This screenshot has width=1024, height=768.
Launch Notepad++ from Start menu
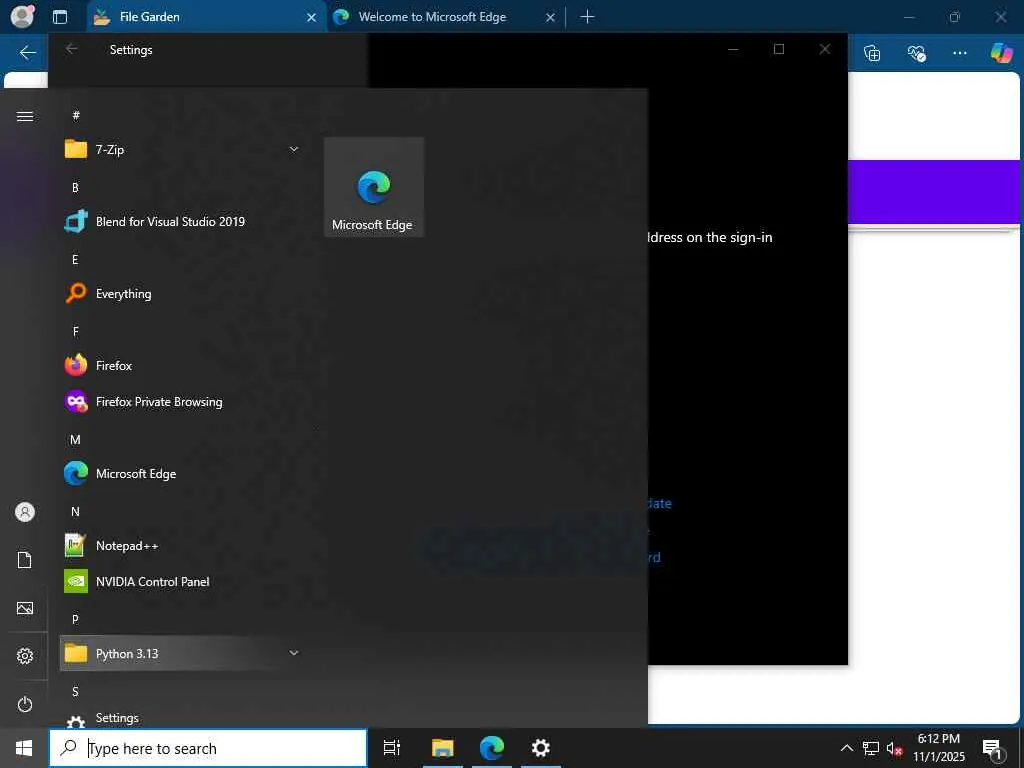(x=183, y=545)
